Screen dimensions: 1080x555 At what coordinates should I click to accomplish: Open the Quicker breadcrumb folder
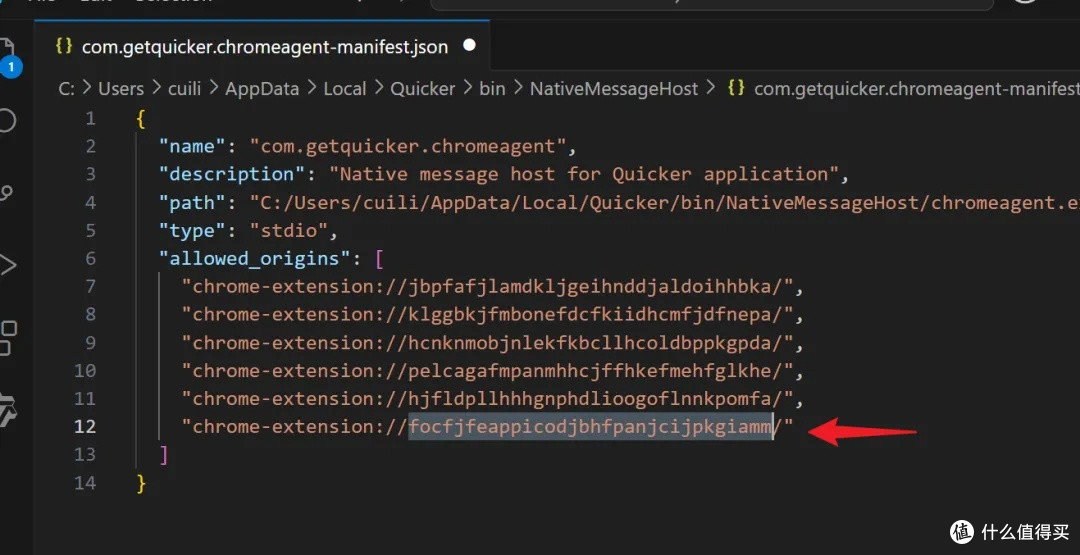tap(423, 89)
